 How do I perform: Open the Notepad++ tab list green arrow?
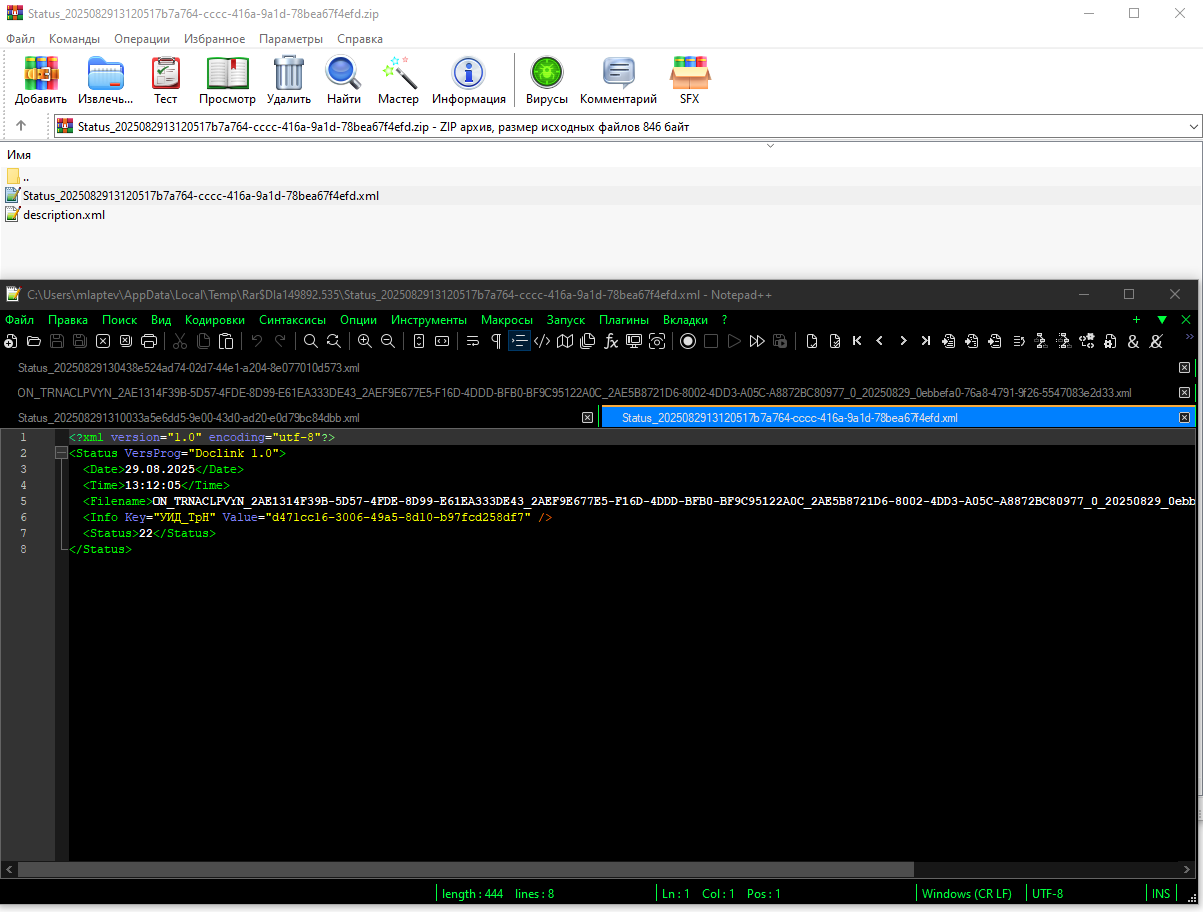[x=1161, y=320]
